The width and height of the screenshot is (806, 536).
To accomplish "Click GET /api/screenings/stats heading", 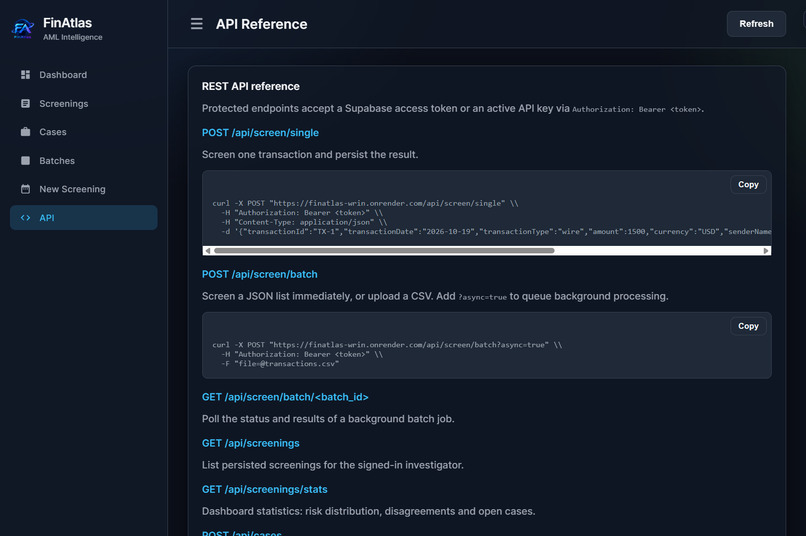I will pos(265,489).
